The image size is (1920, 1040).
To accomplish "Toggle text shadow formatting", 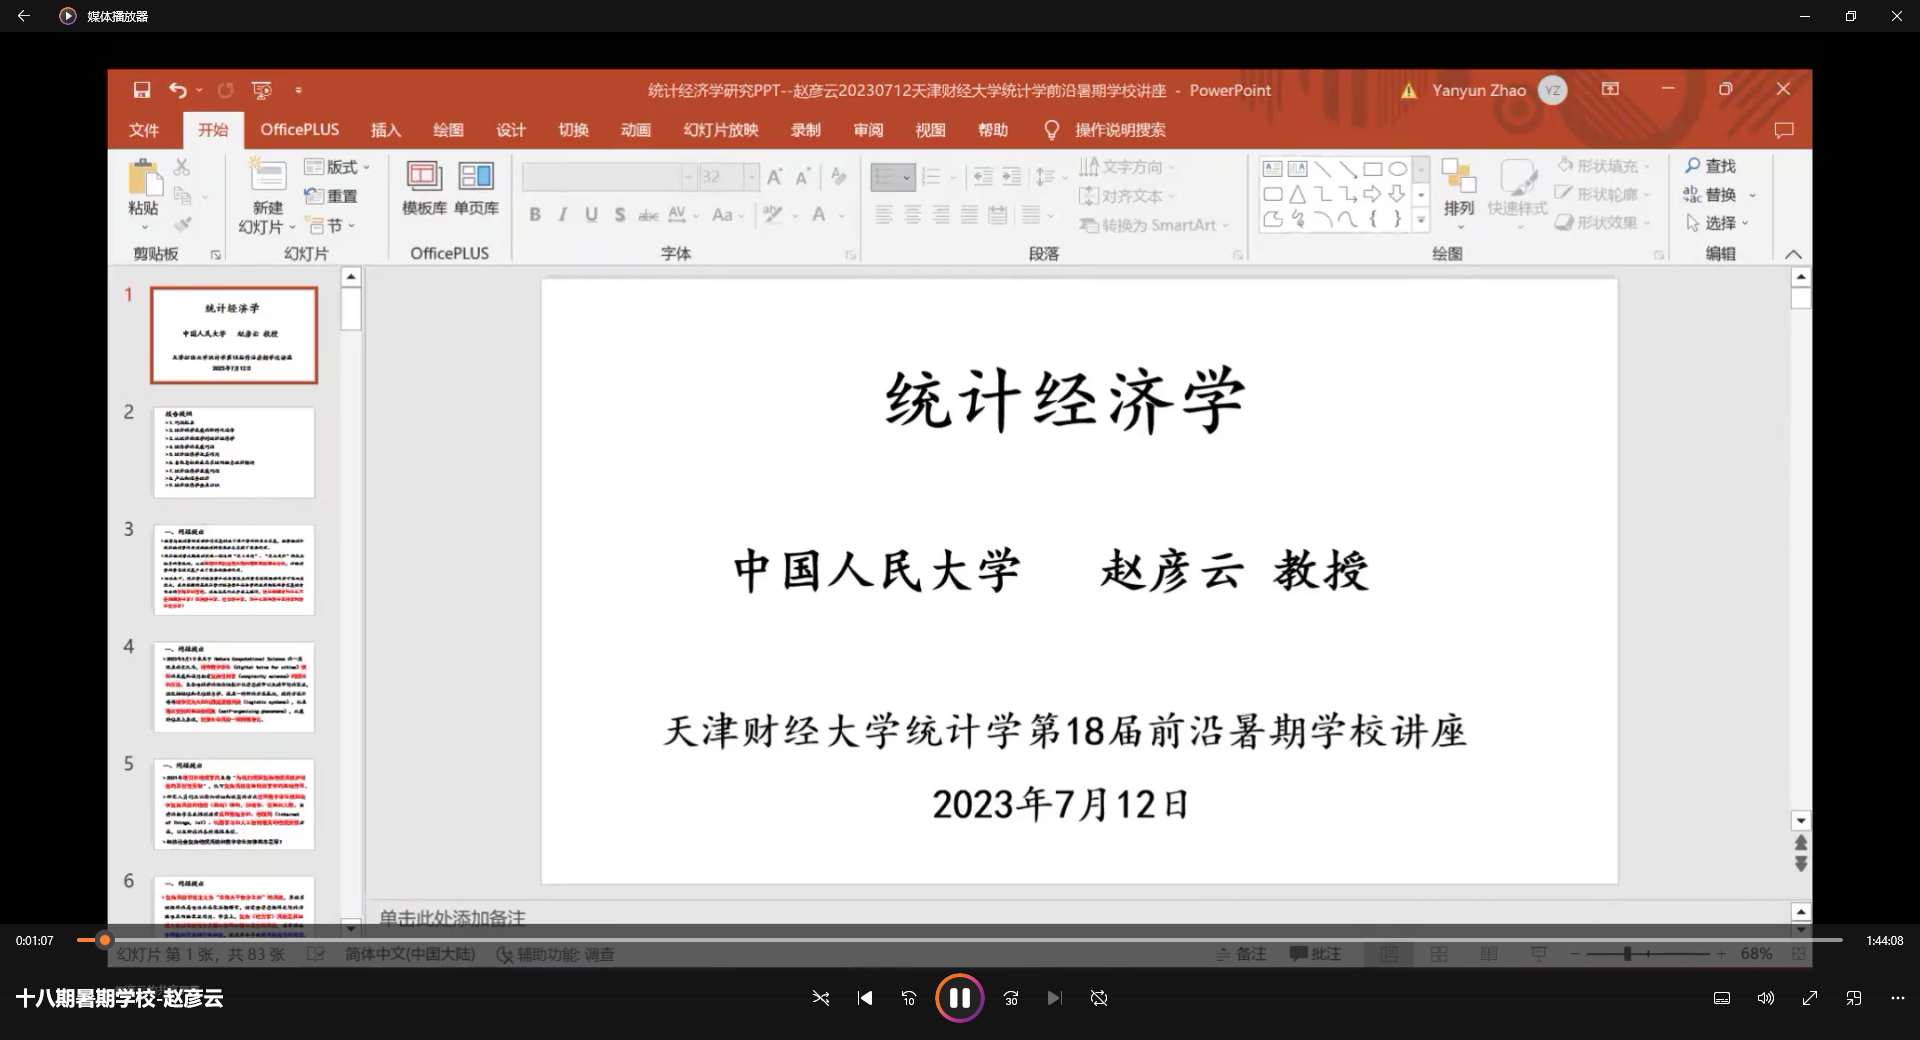I will coord(620,214).
